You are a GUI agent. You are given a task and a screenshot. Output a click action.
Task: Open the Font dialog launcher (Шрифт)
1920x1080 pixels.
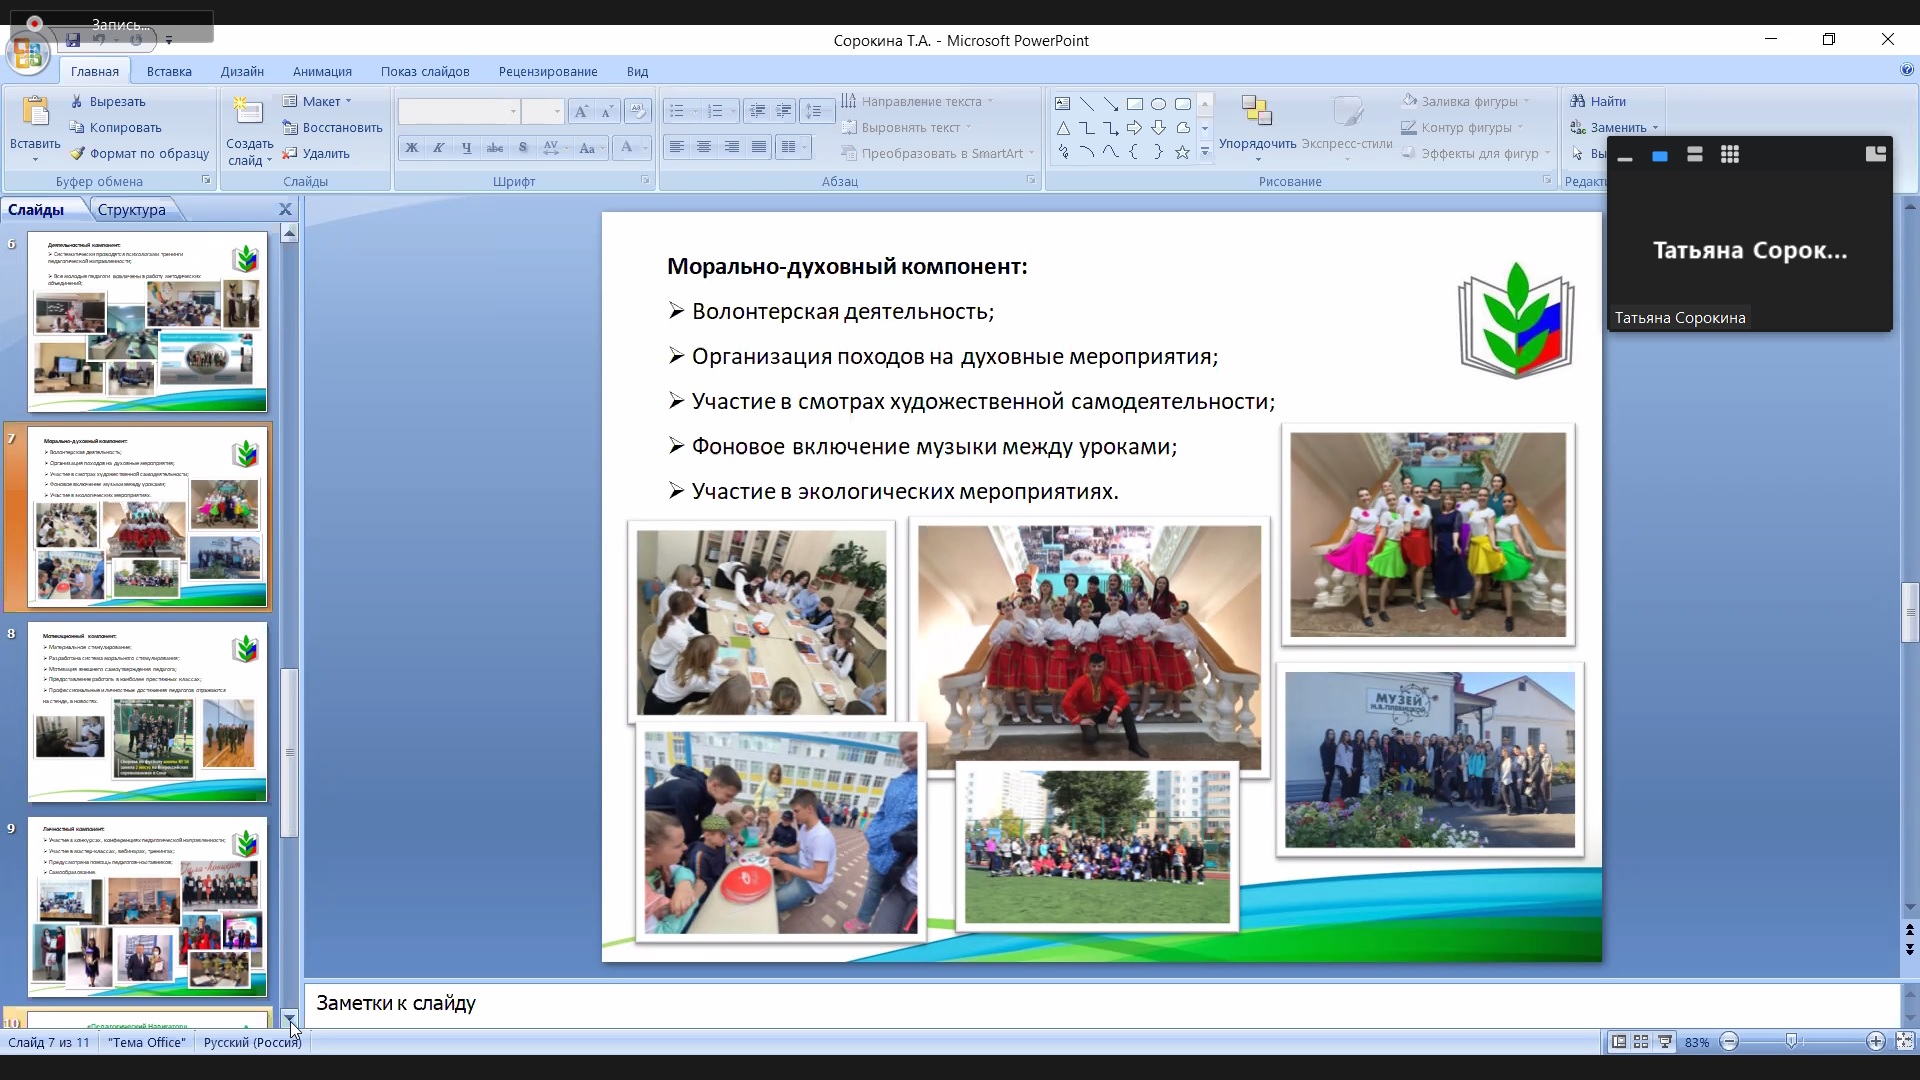coord(645,180)
